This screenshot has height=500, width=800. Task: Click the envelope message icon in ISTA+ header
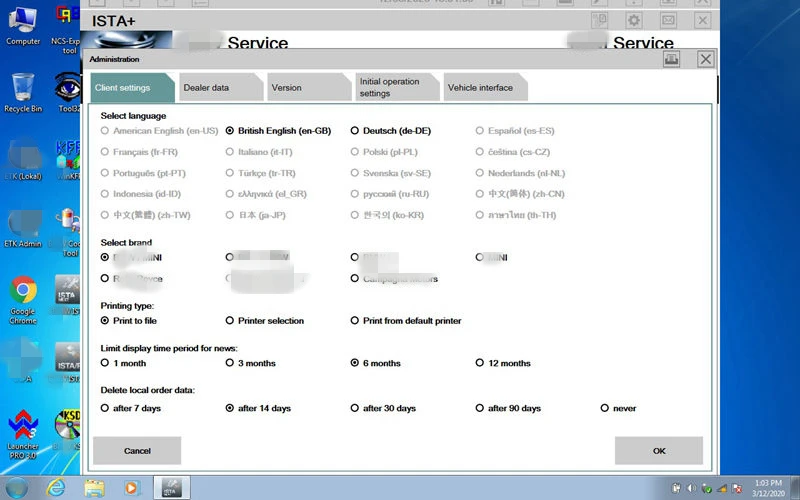pyautogui.click(x=668, y=20)
